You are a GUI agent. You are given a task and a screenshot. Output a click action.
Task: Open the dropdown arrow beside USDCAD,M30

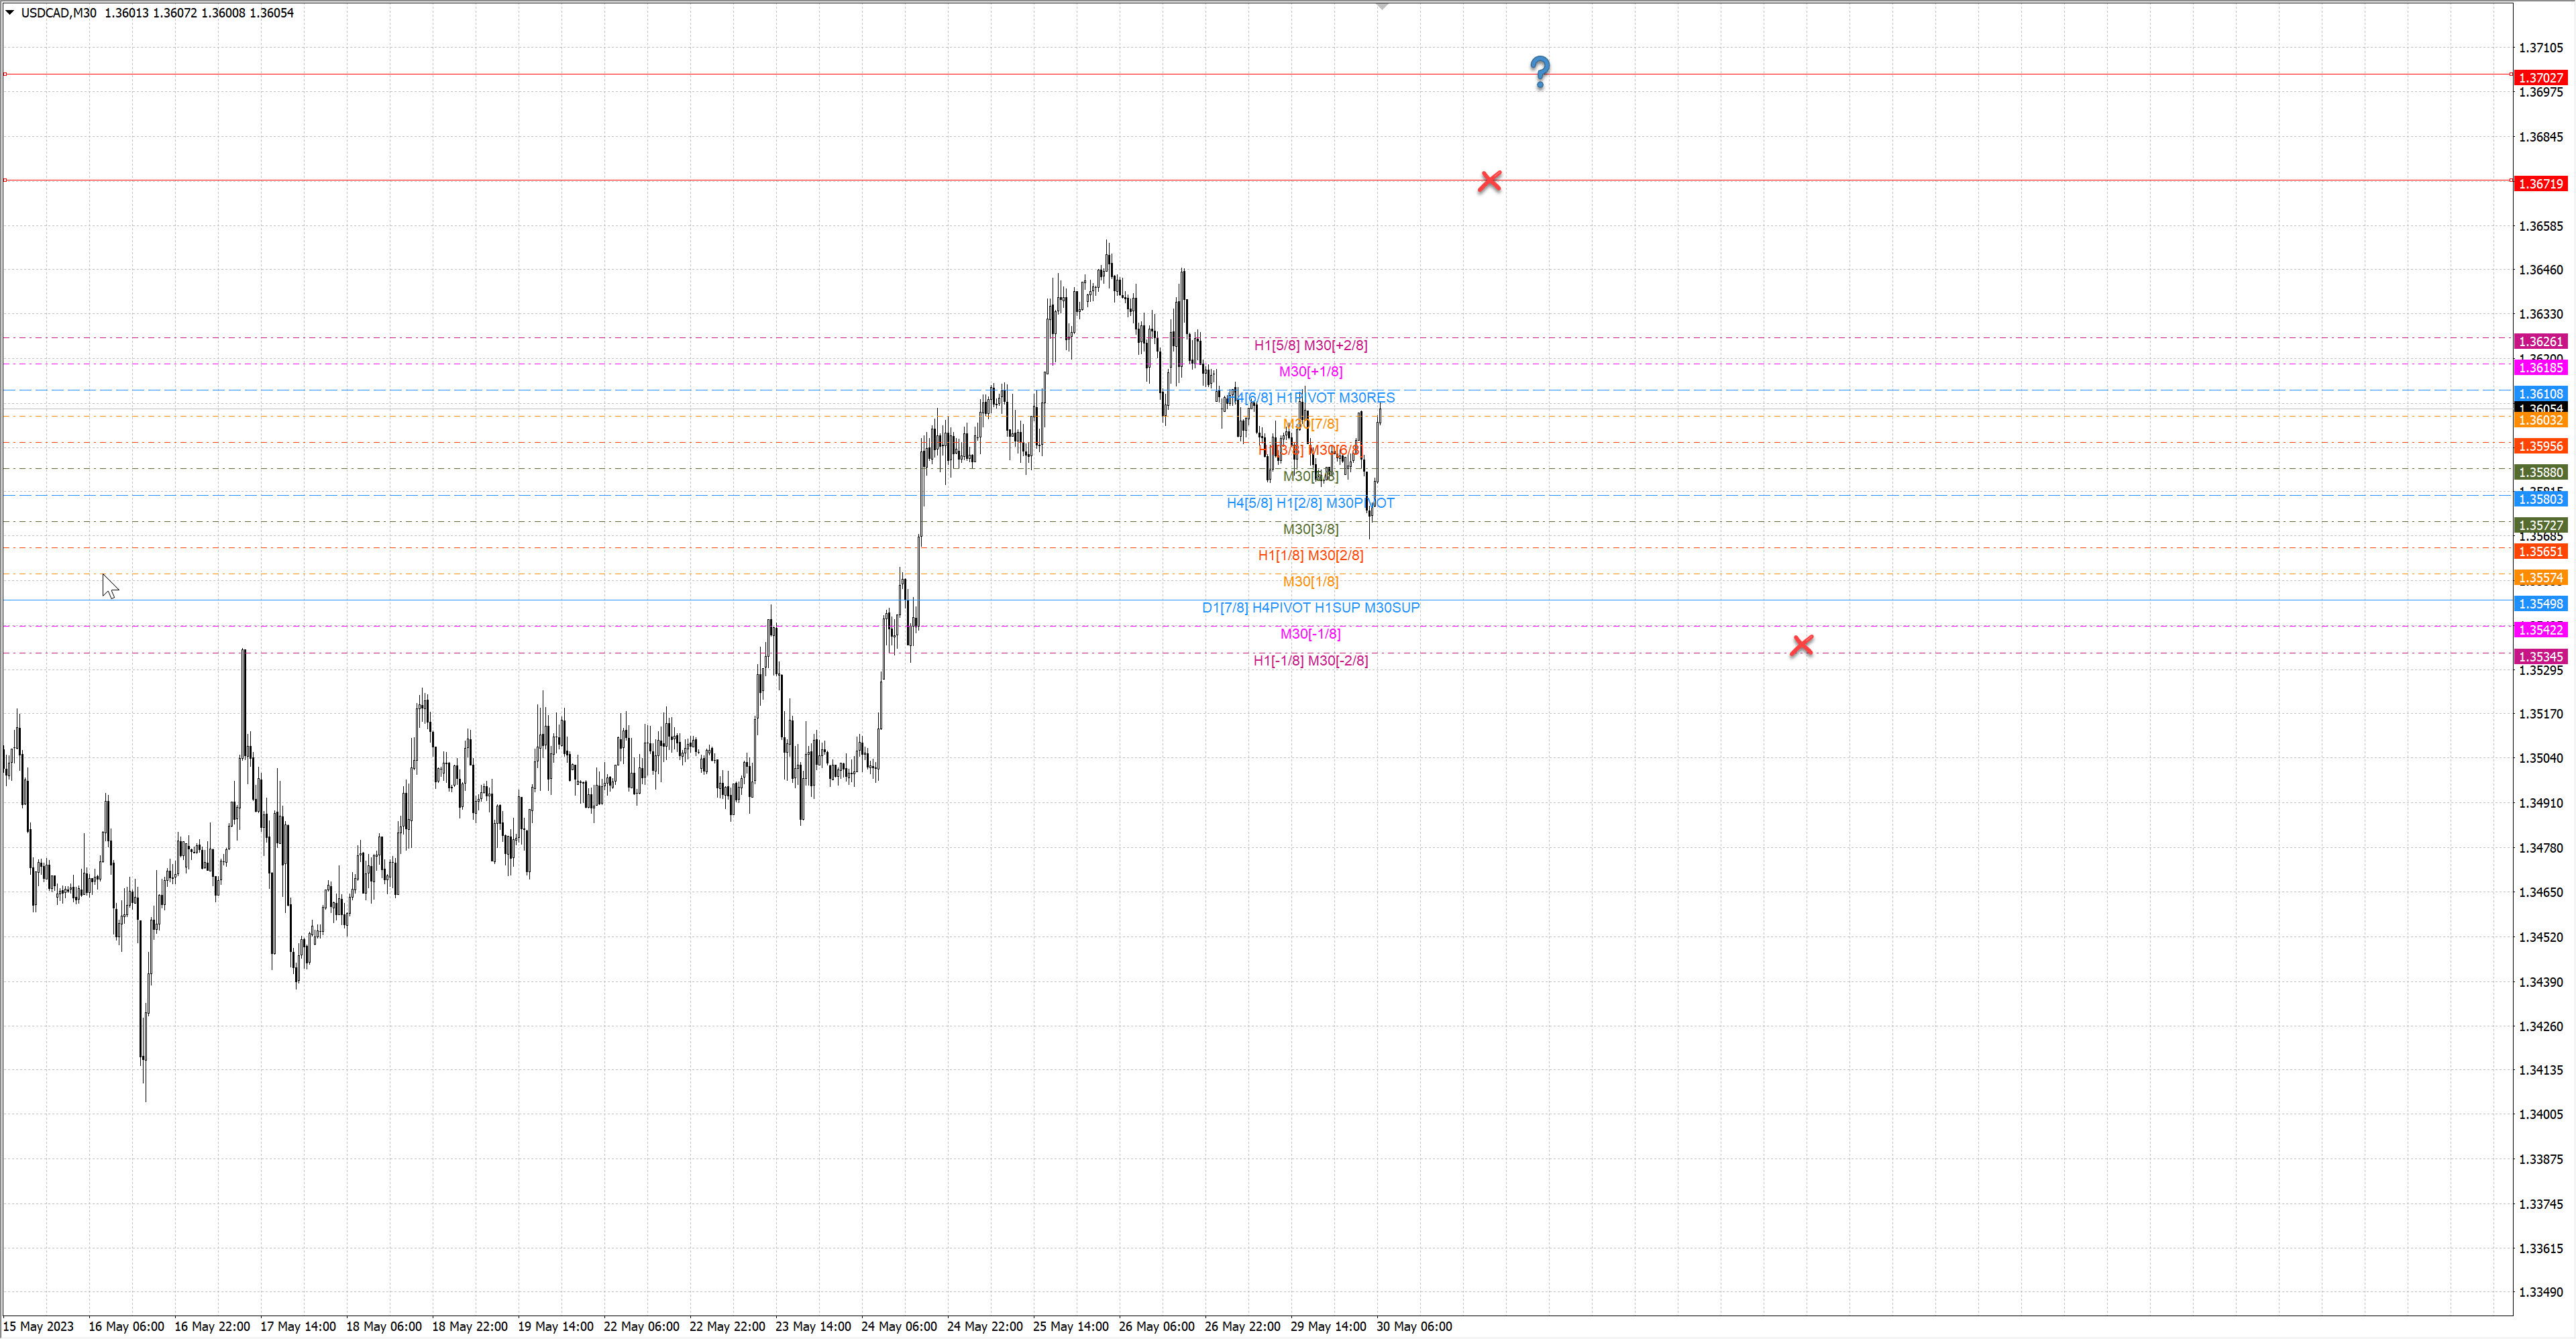(x=10, y=13)
